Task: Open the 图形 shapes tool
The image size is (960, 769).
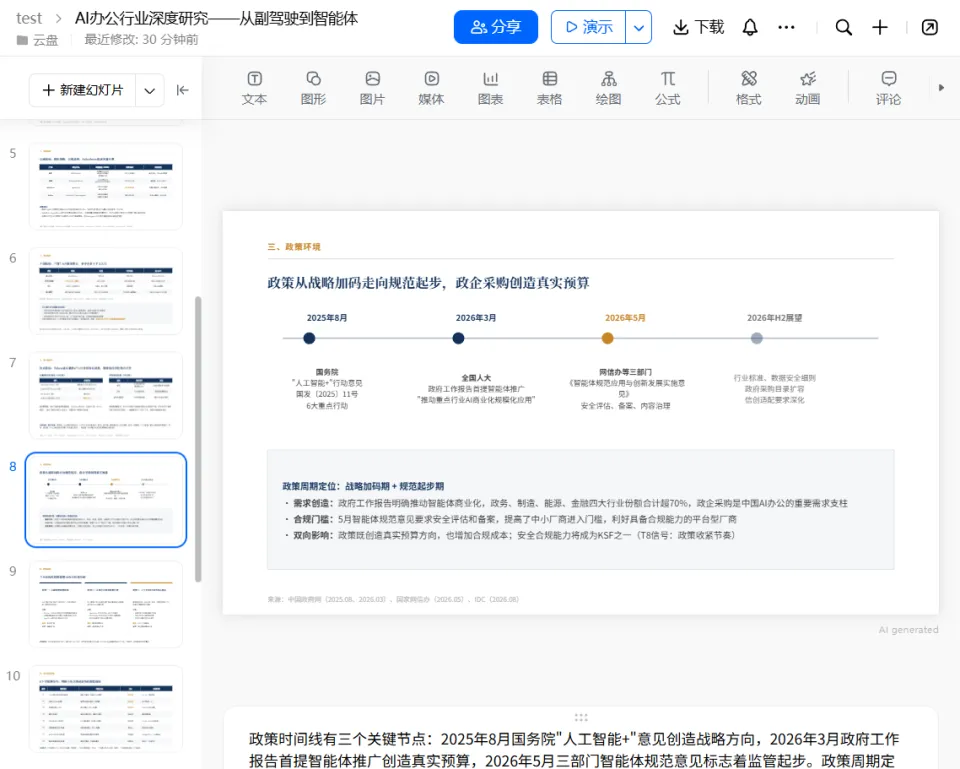Action: 313,89
